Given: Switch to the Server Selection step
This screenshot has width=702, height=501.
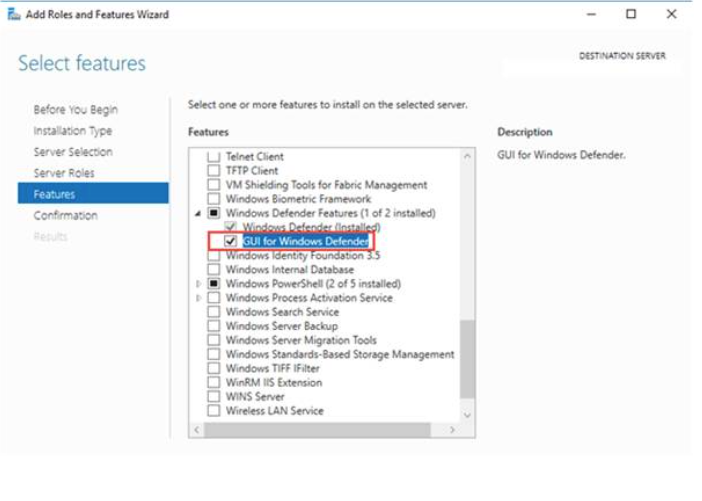Looking at the screenshot, I should click(73, 152).
